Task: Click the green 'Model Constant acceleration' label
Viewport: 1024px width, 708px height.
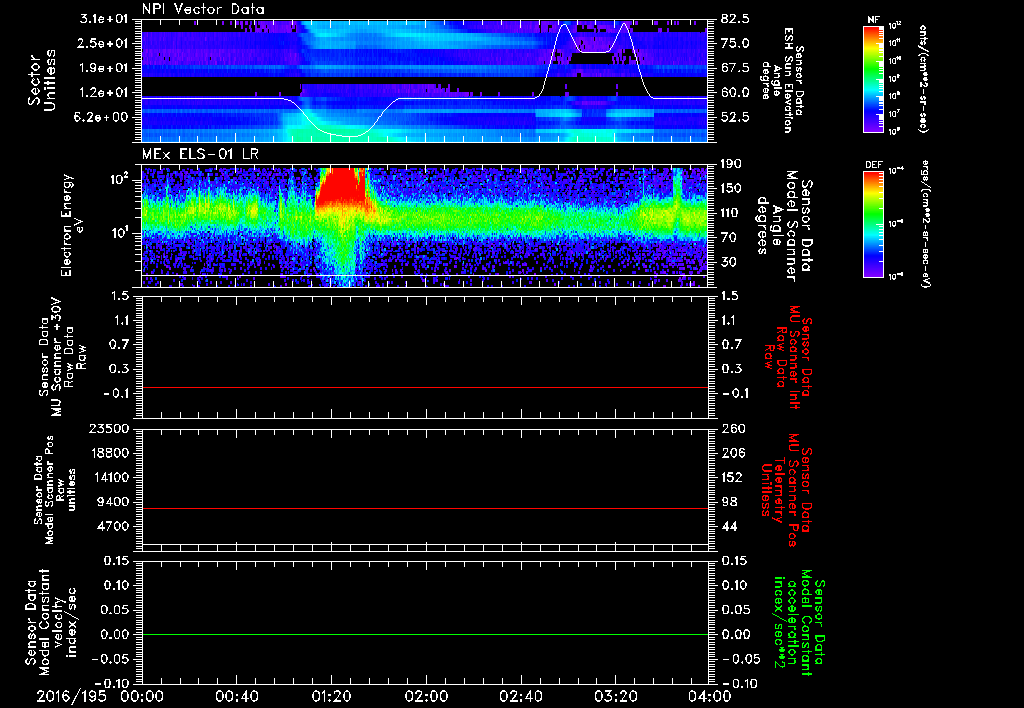Action: 799,622
